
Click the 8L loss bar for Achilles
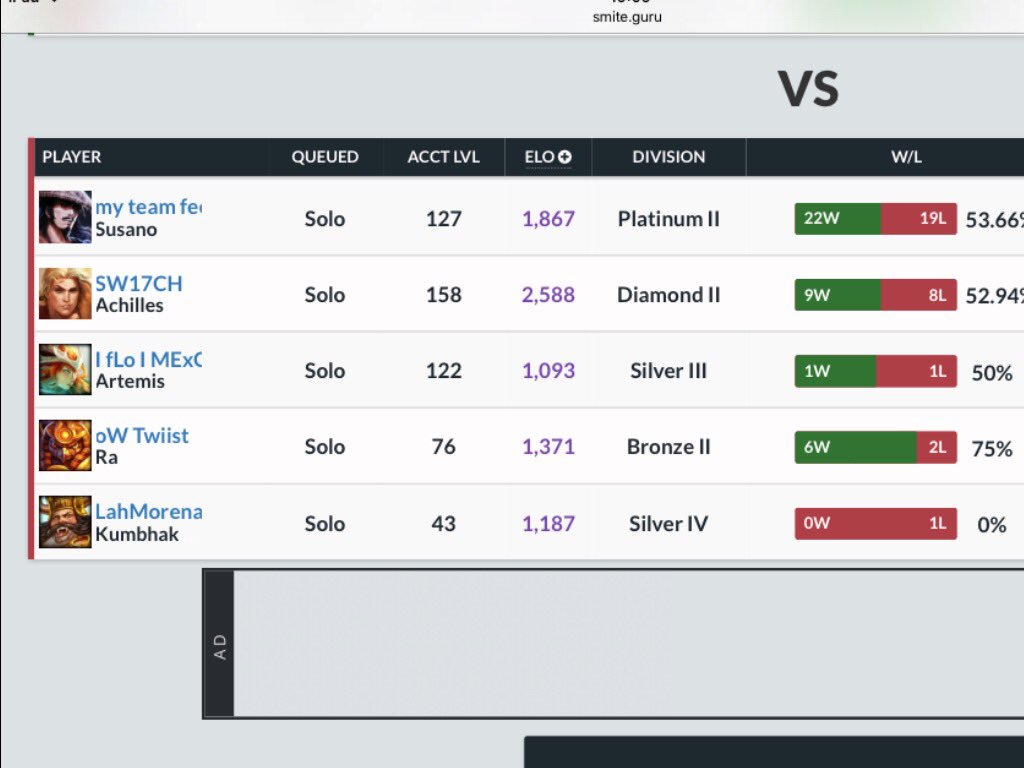[919, 295]
